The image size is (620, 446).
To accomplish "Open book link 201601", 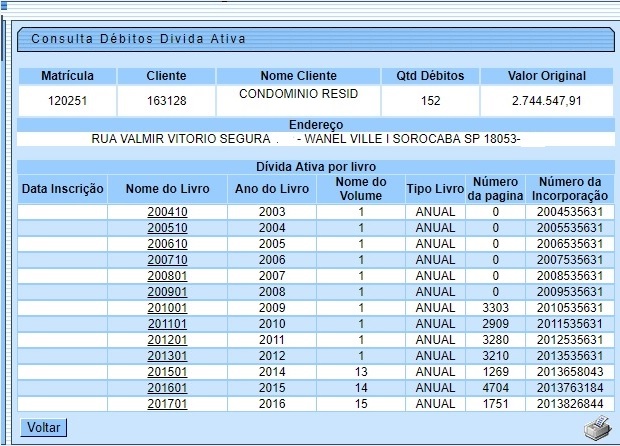I will (x=167, y=388).
